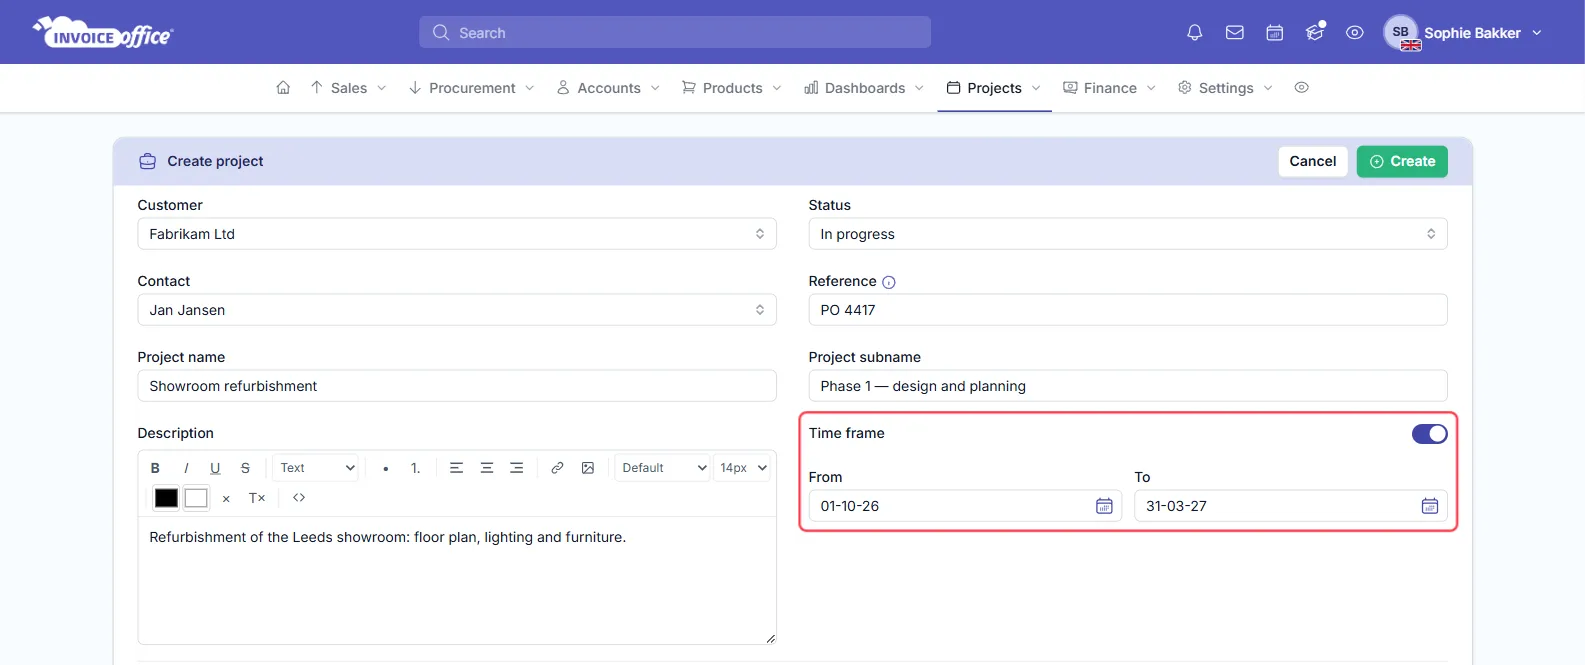Open the calendar icon in header
Viewport: 1585px width, 665px height.
[1274, 33]
